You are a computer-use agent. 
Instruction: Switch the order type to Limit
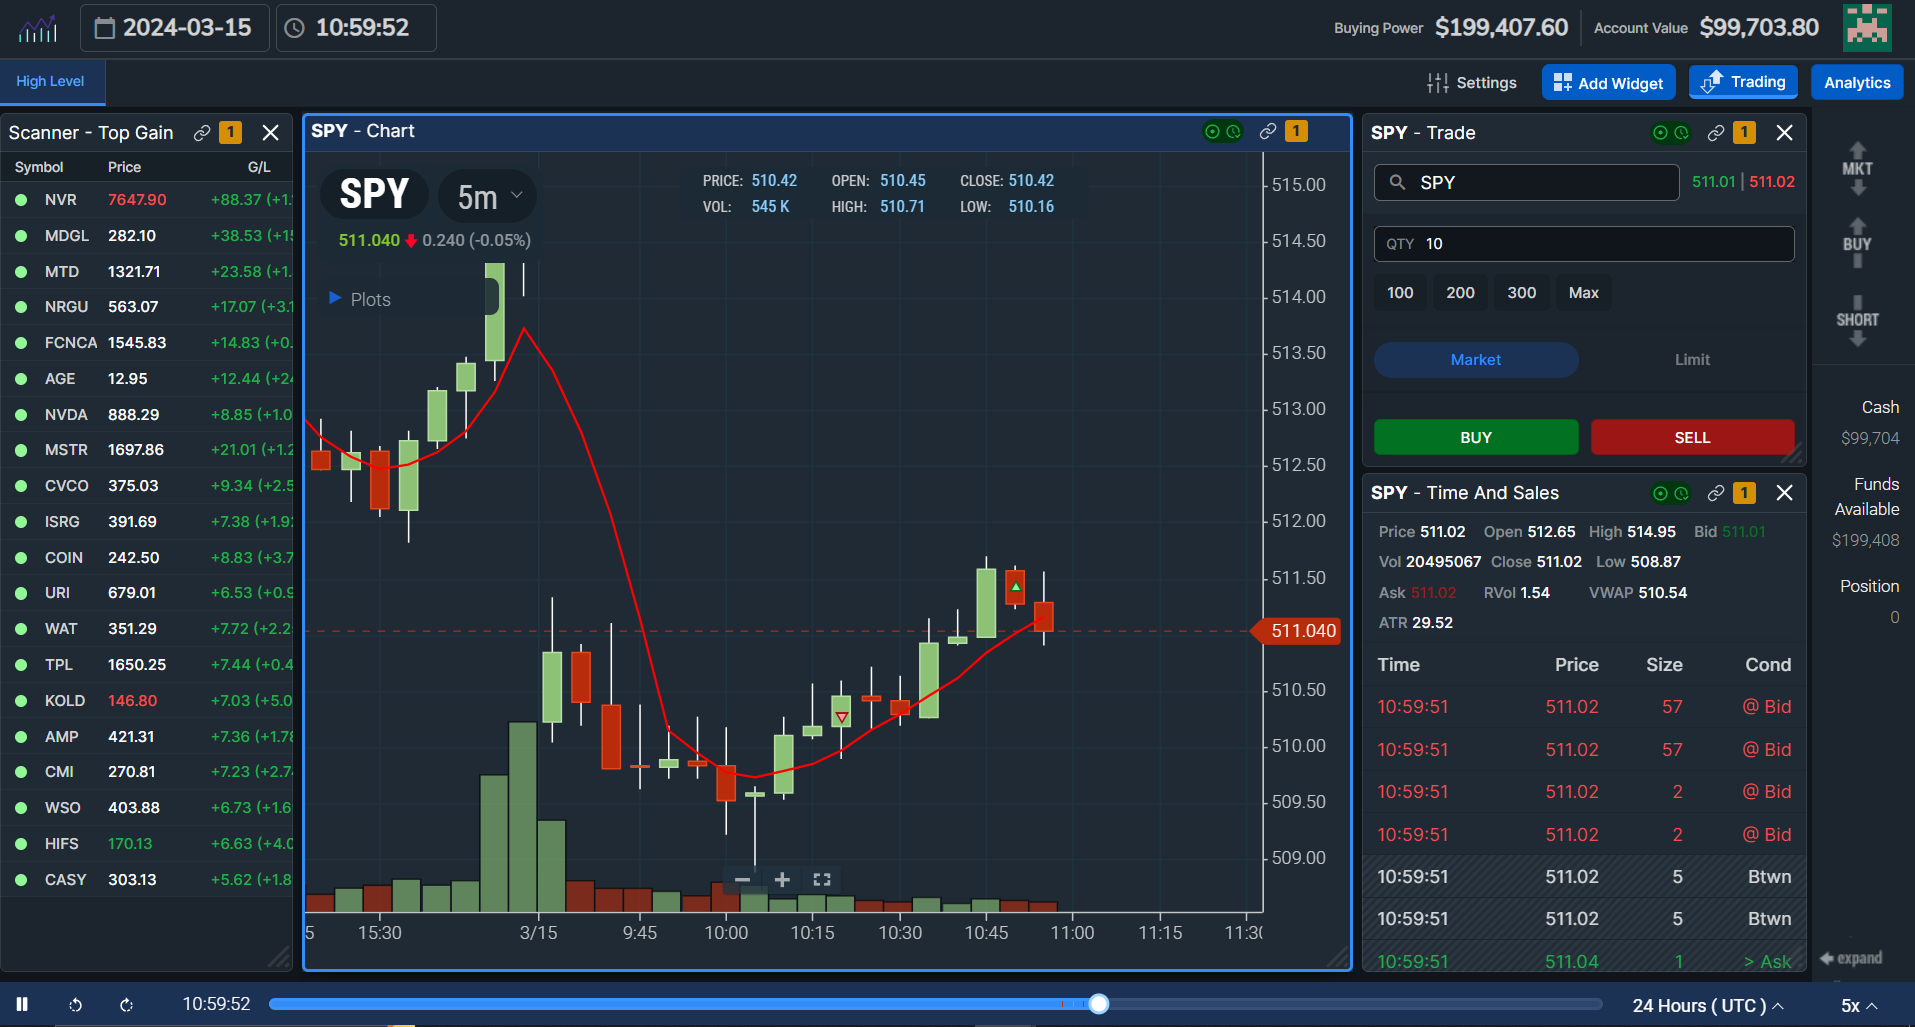[x=1691, y=359]
